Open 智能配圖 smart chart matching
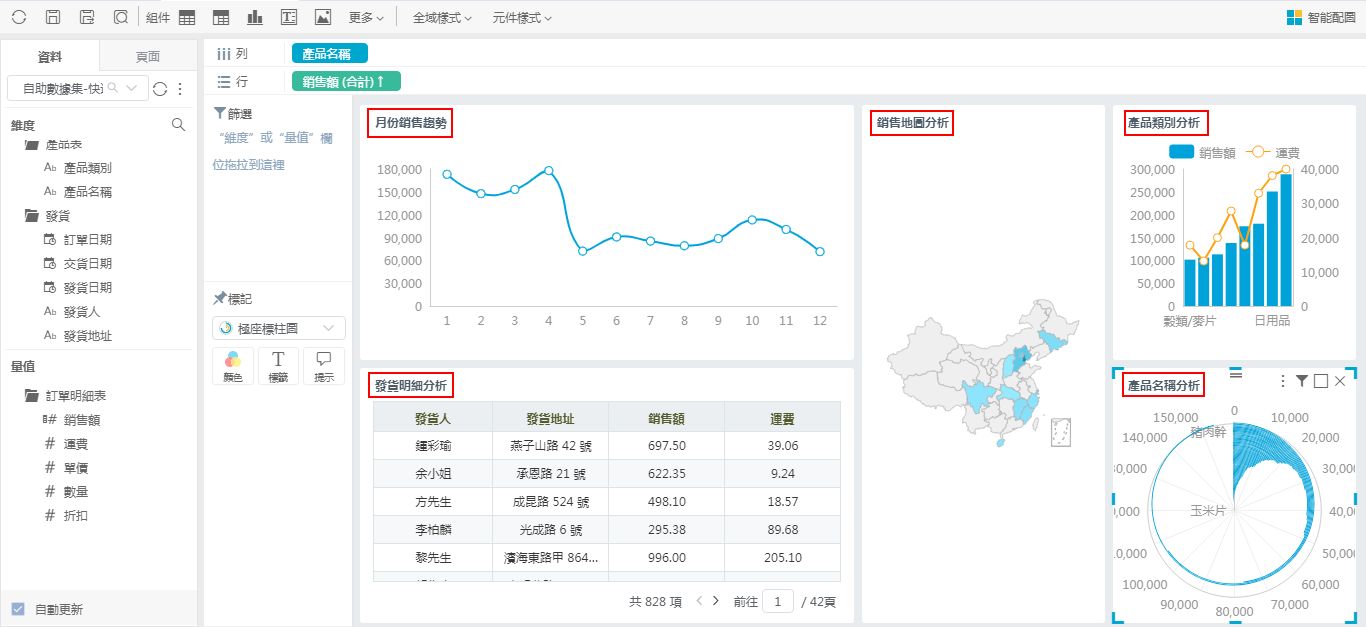This screenshot has width=1366, height=627. coord(1320,17)
